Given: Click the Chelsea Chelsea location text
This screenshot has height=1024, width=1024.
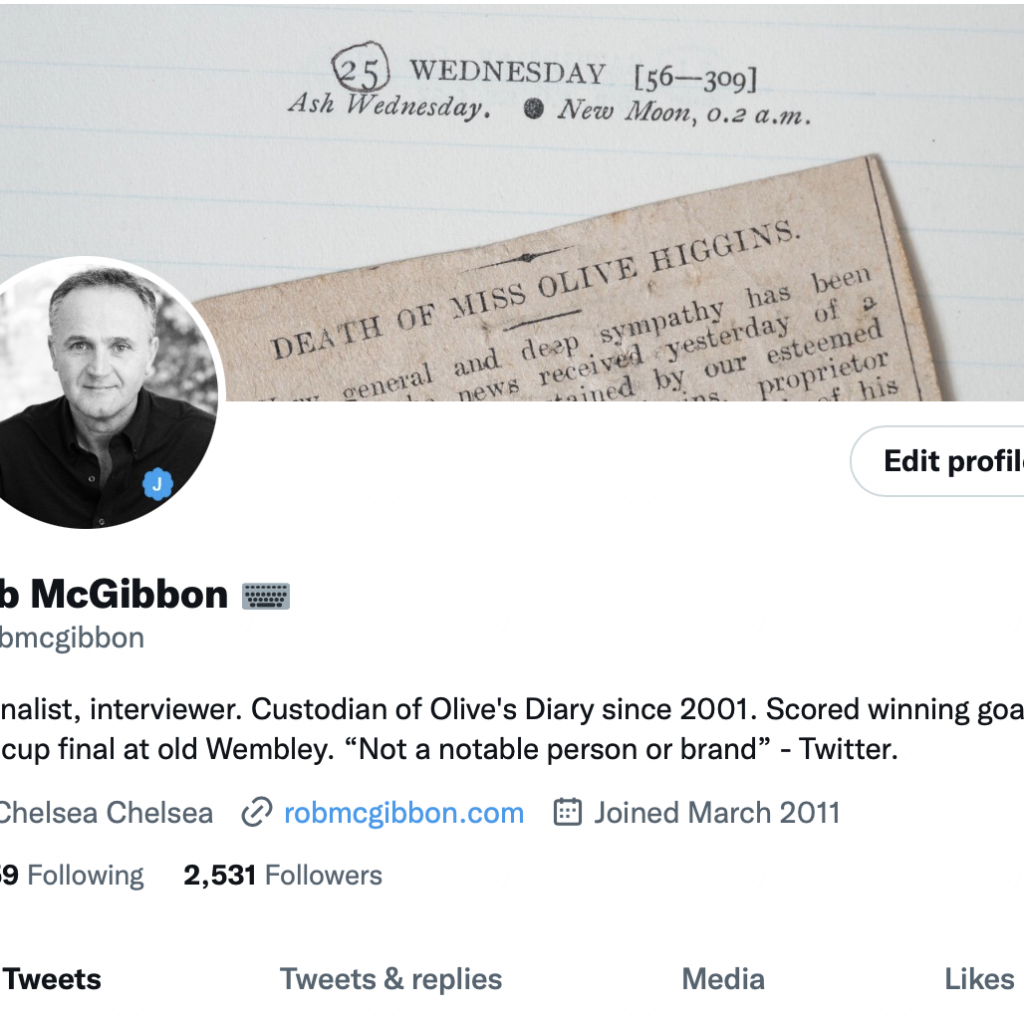Looking at the screenshot, I should pyautogui.click(x=106, y=813).
